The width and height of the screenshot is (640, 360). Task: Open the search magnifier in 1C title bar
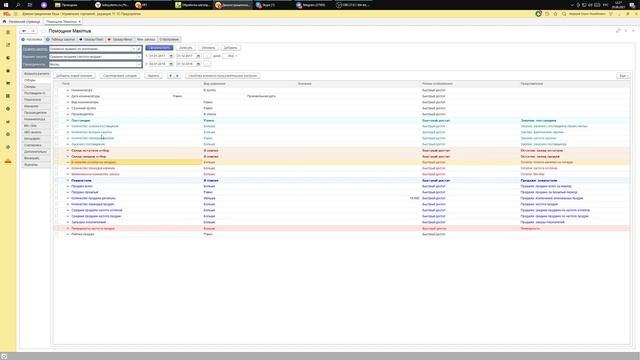pyautogui.click(x=564, y=14)
